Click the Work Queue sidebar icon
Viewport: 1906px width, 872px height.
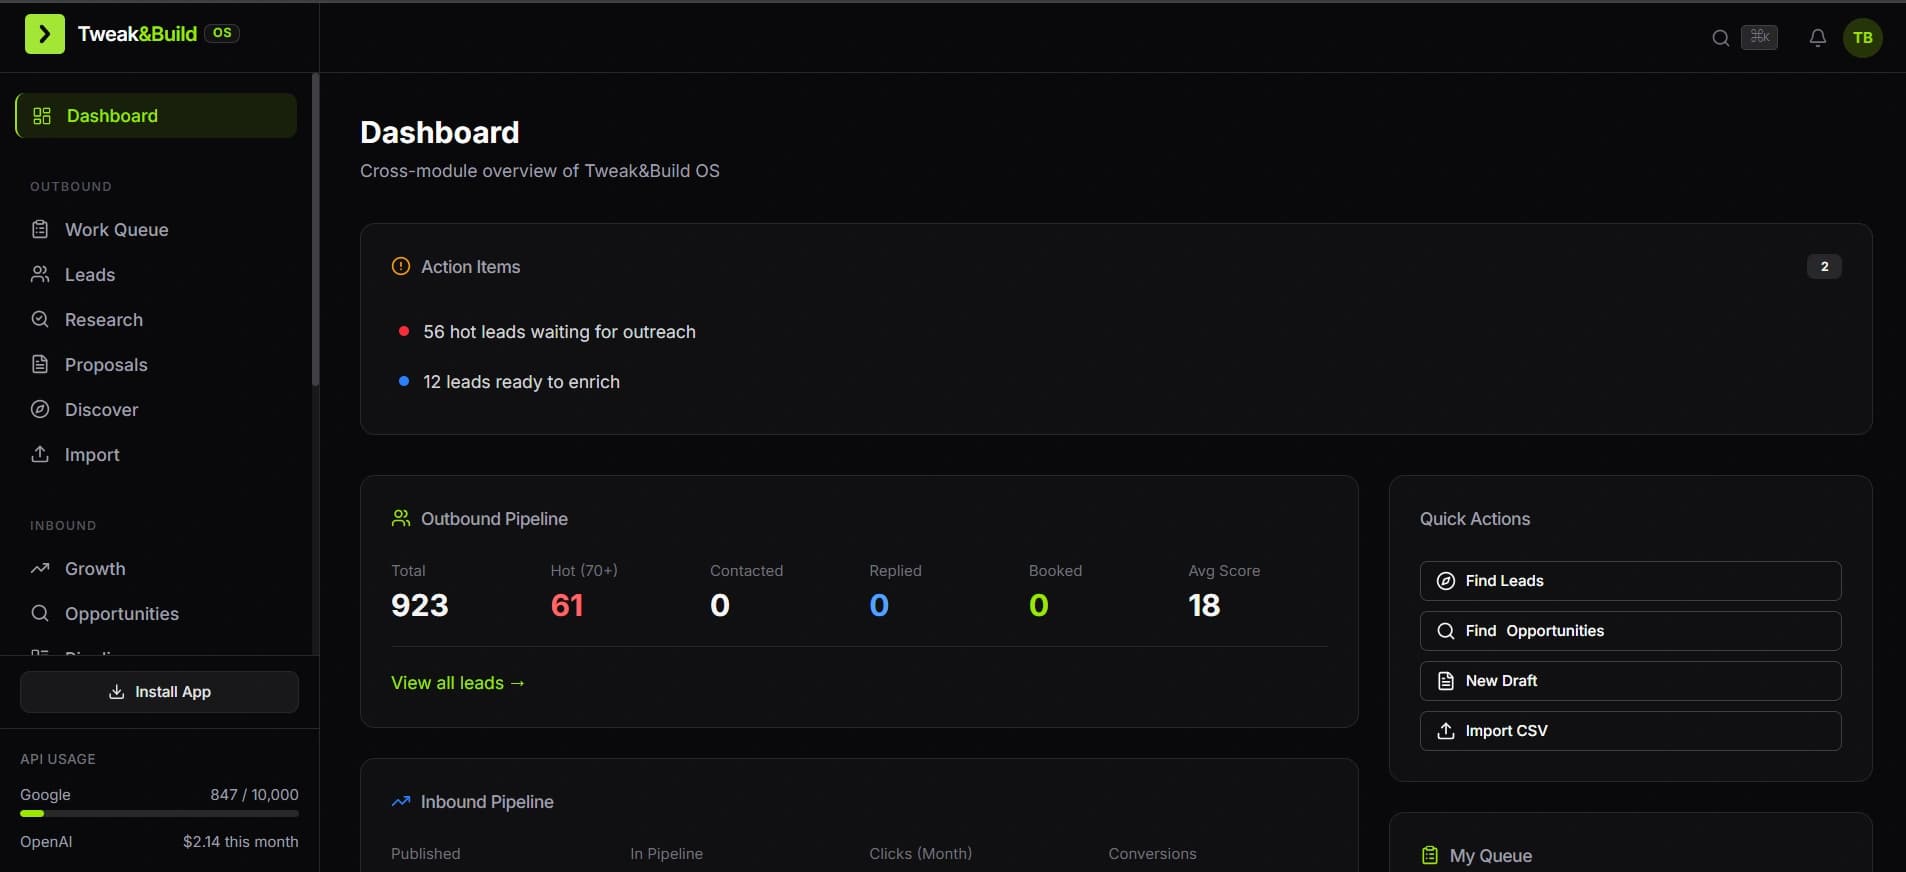(40, 229)
